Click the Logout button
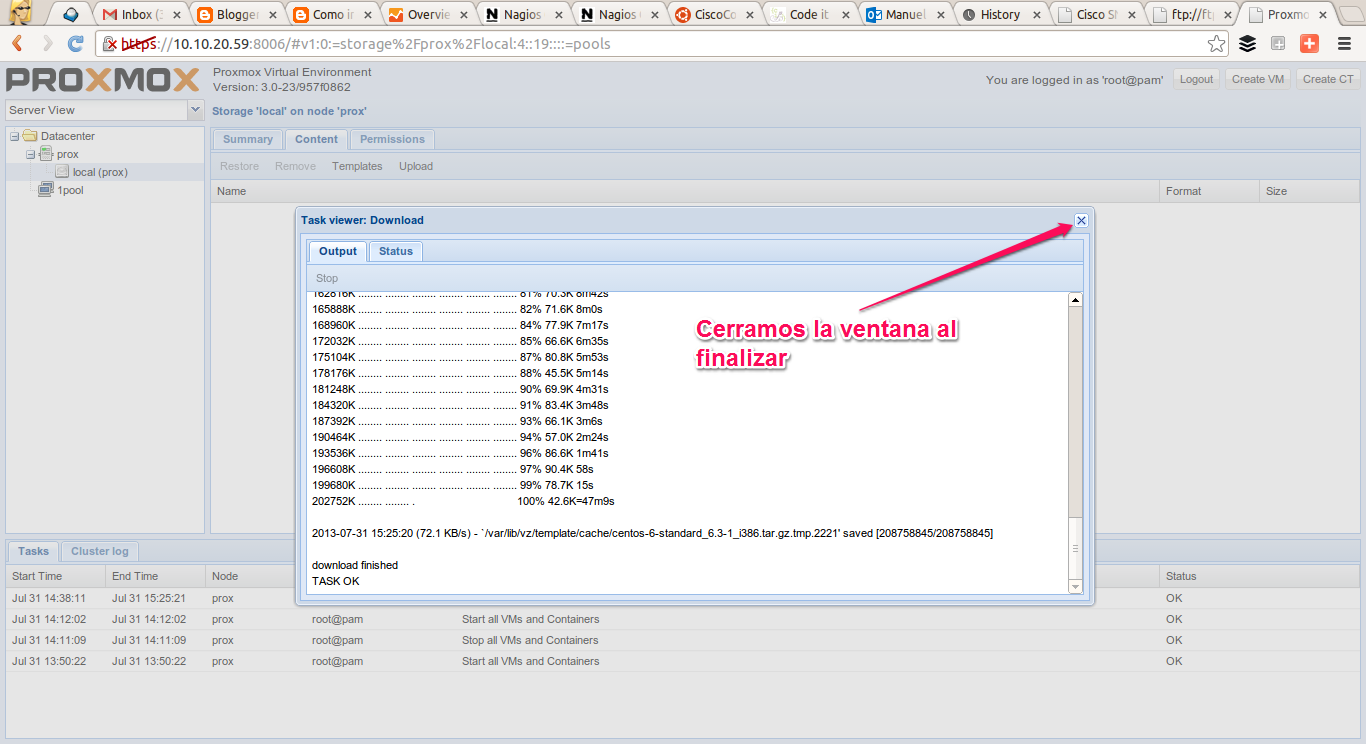This screenshot has width=1366, height=744. click(x=1196, y=79)
